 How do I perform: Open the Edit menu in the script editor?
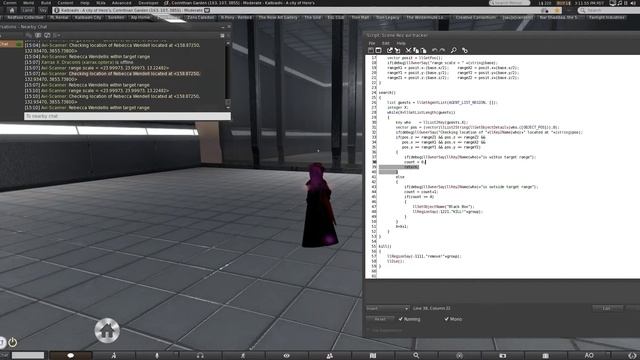point(386,43)
